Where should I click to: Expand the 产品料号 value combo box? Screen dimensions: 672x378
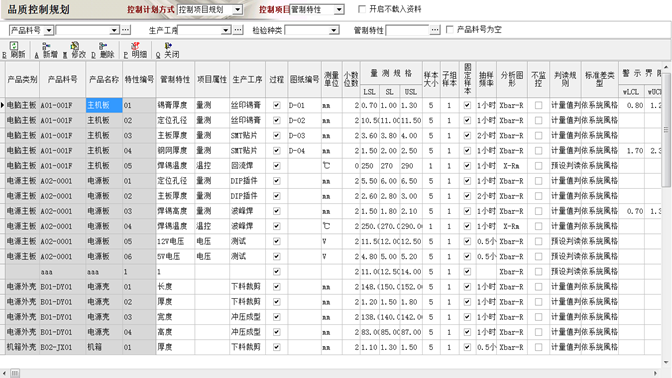pos(114,30)
